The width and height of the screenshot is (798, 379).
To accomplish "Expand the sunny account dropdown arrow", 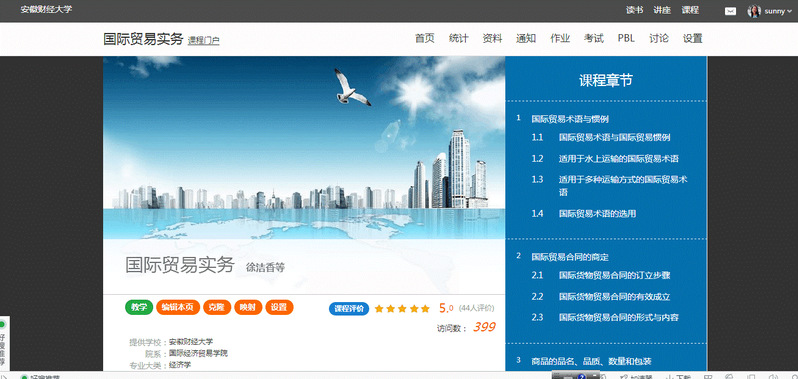I will click(789, 12).
